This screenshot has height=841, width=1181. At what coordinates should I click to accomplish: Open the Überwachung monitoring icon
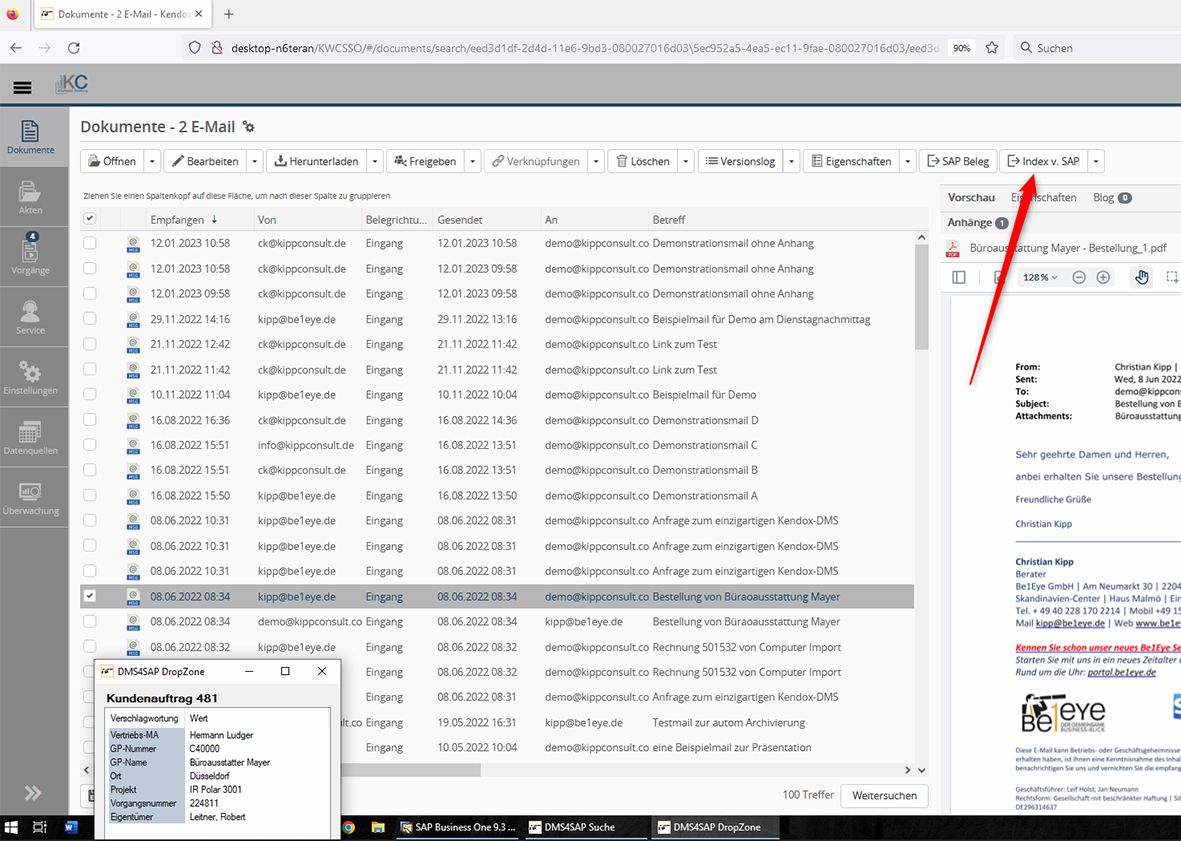pos(30,497)
